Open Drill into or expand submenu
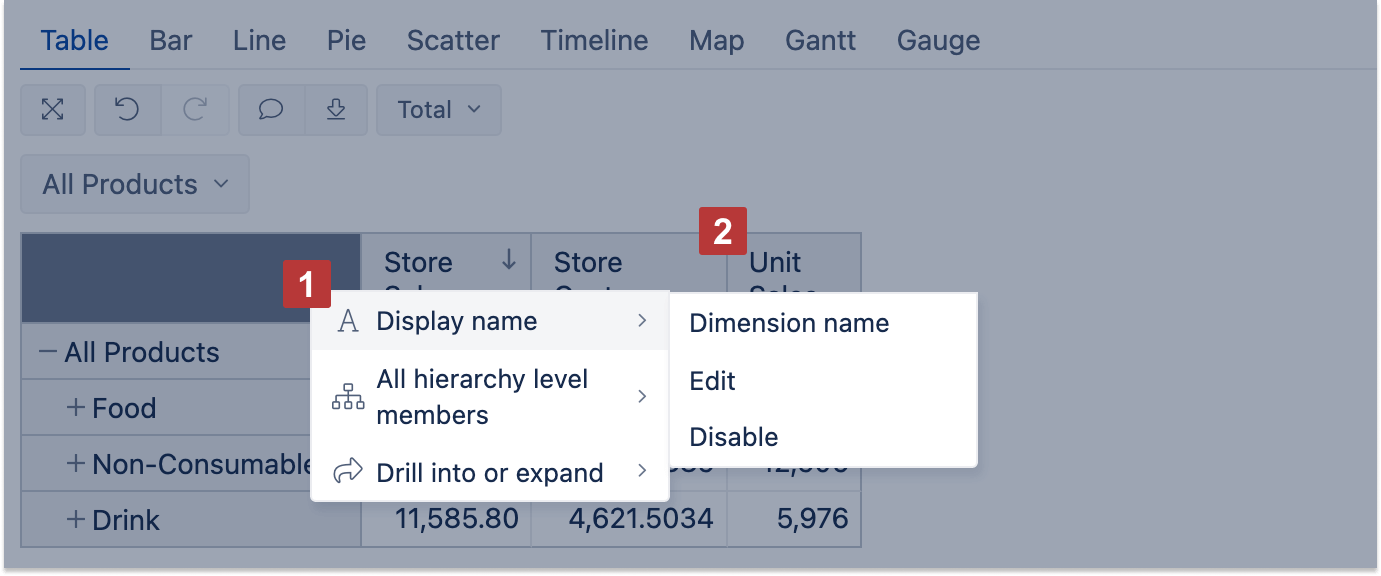 coord(489,473)
